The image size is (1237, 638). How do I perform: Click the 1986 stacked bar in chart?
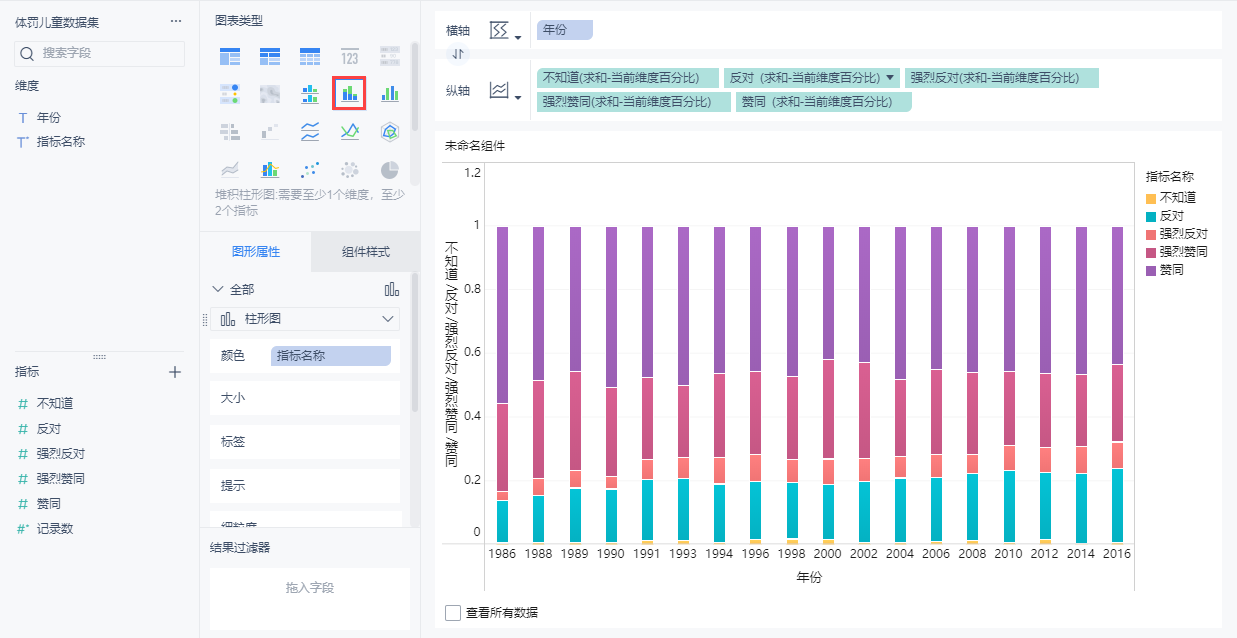click(x=502, y=385)
